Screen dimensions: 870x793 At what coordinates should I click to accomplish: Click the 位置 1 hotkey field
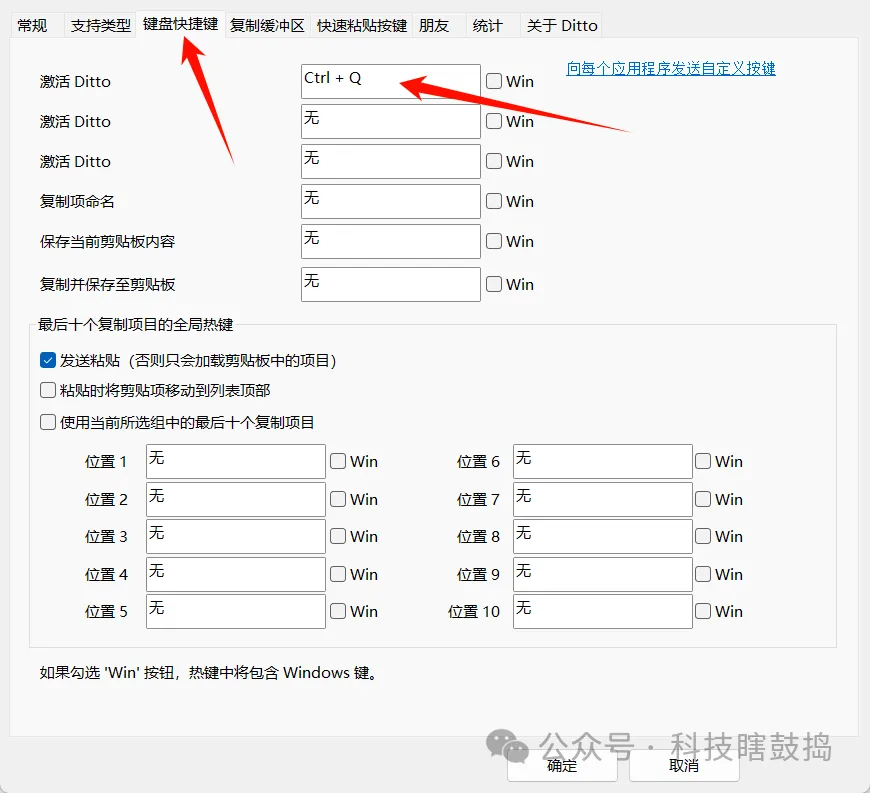236,462
